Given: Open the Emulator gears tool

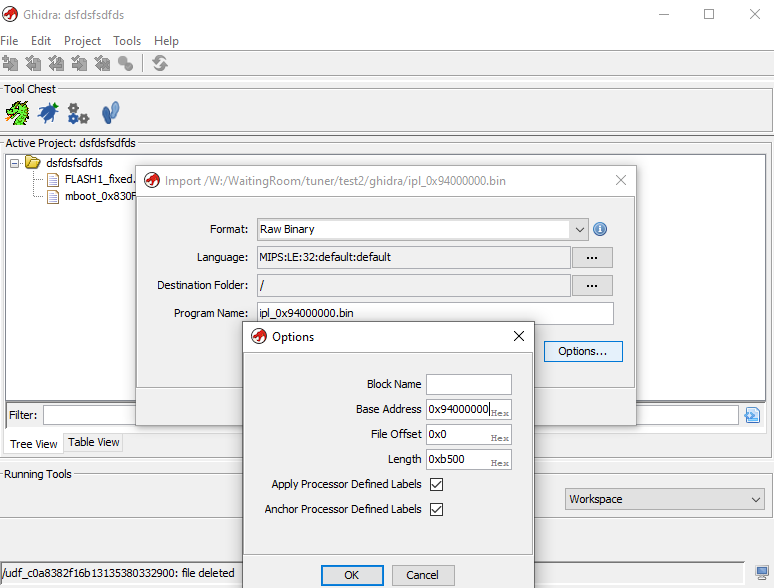Looking at the screenshot, I should pyautogui.click(x=78, y=113).
